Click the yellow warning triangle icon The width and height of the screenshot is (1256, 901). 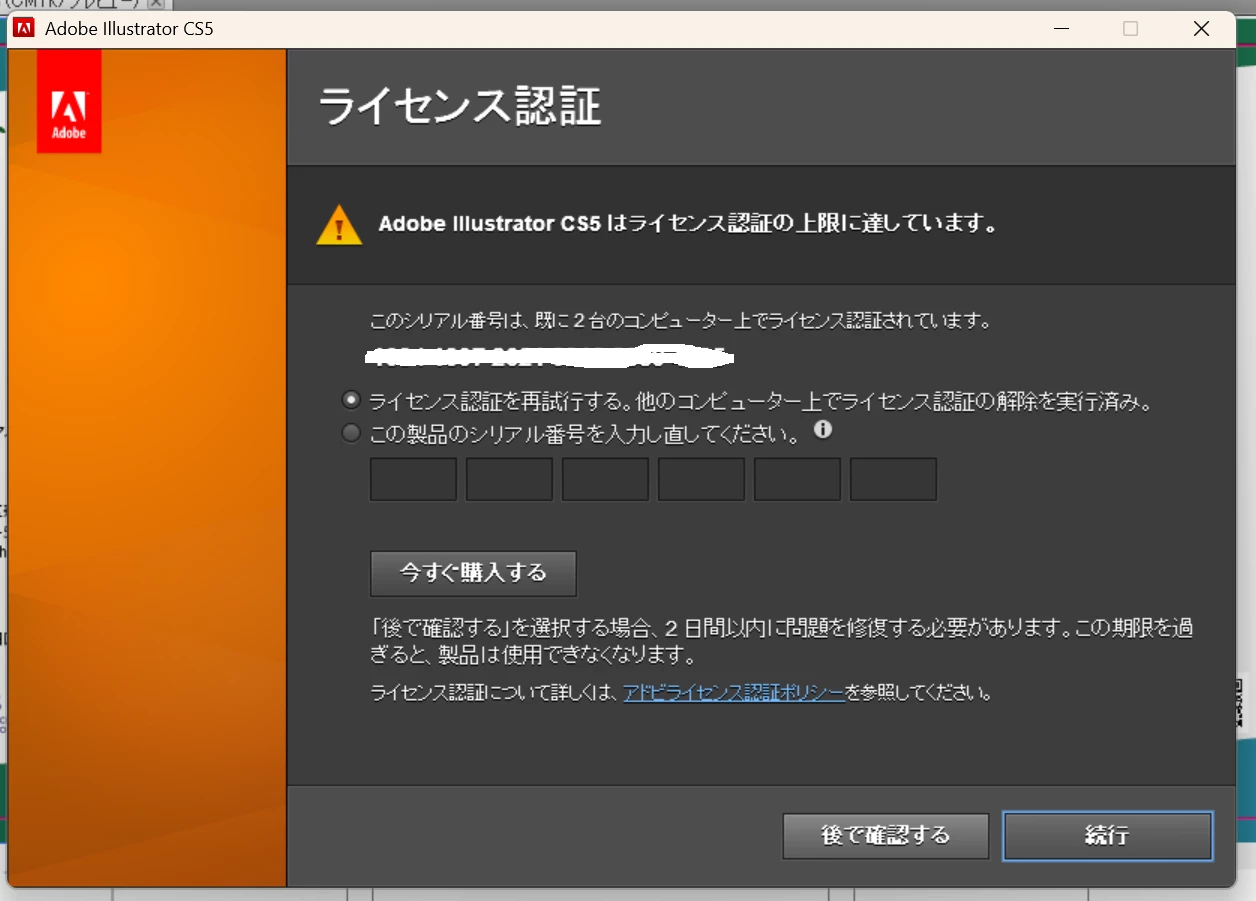[x=339, y=225]
